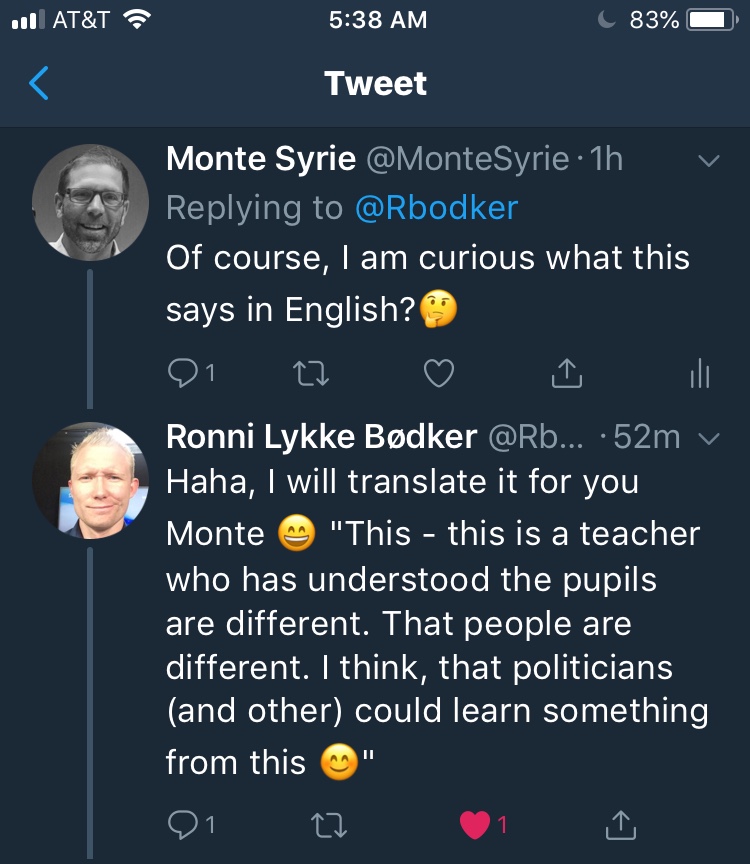View analytics for Monte Syrie's tweet
The image size is (750, 864).
[700, 373]
